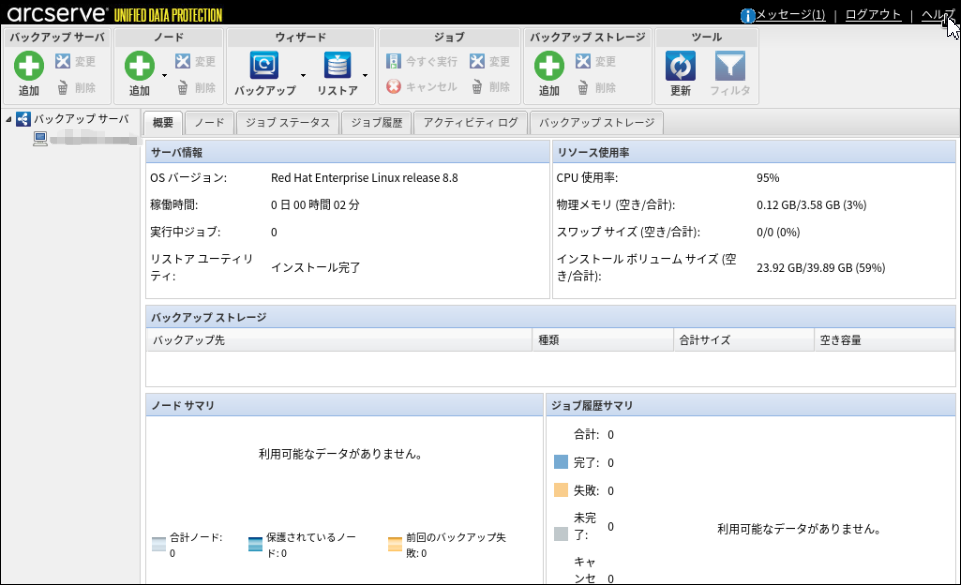
Task: Click the フィルタ funnel icon
Action: click(x=729, y=67)
